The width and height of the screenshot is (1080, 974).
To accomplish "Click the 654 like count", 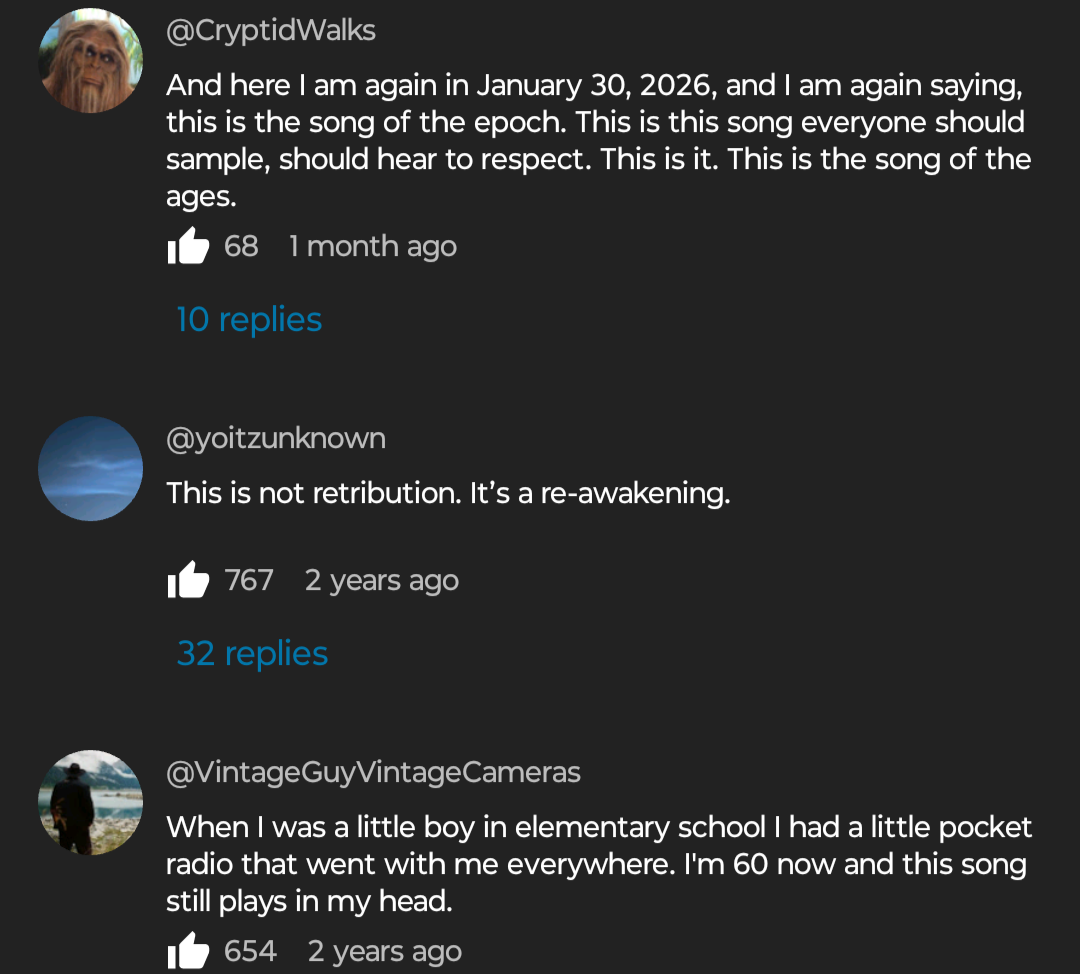I will [x=250, y=951].
